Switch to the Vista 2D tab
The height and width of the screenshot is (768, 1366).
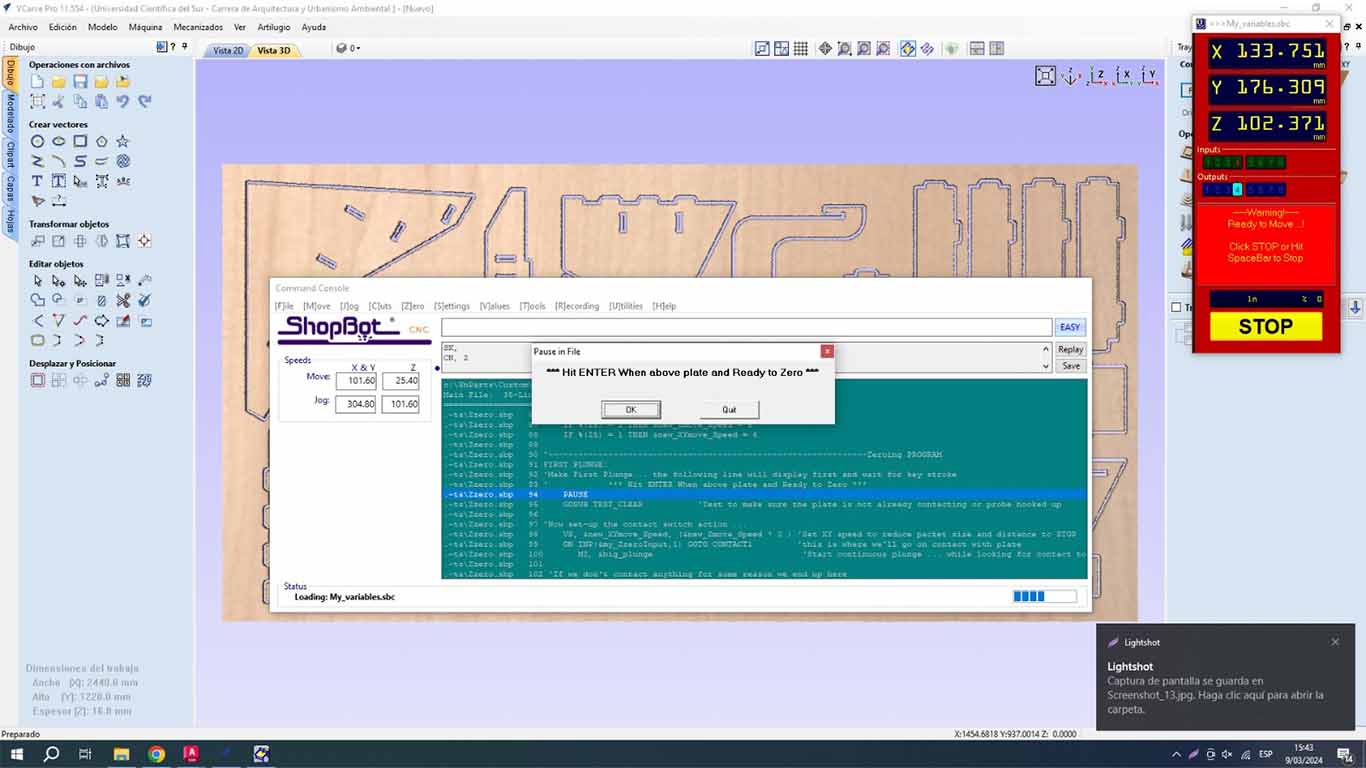pos(228,50)
